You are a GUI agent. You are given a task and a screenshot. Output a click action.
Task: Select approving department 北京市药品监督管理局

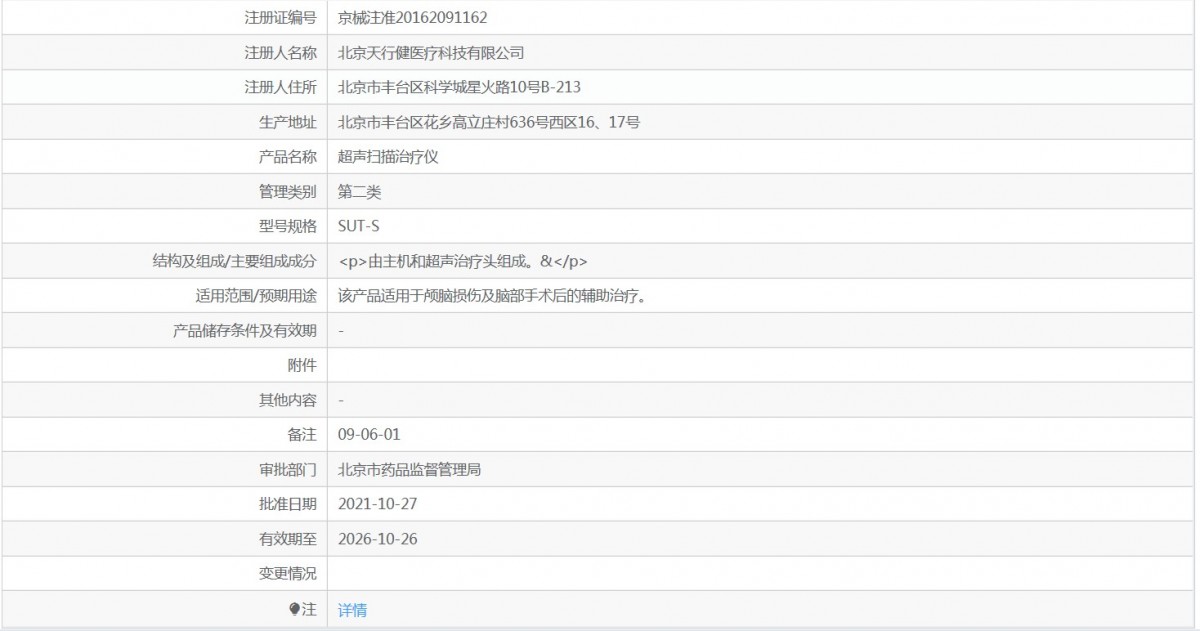pos(410,469)
